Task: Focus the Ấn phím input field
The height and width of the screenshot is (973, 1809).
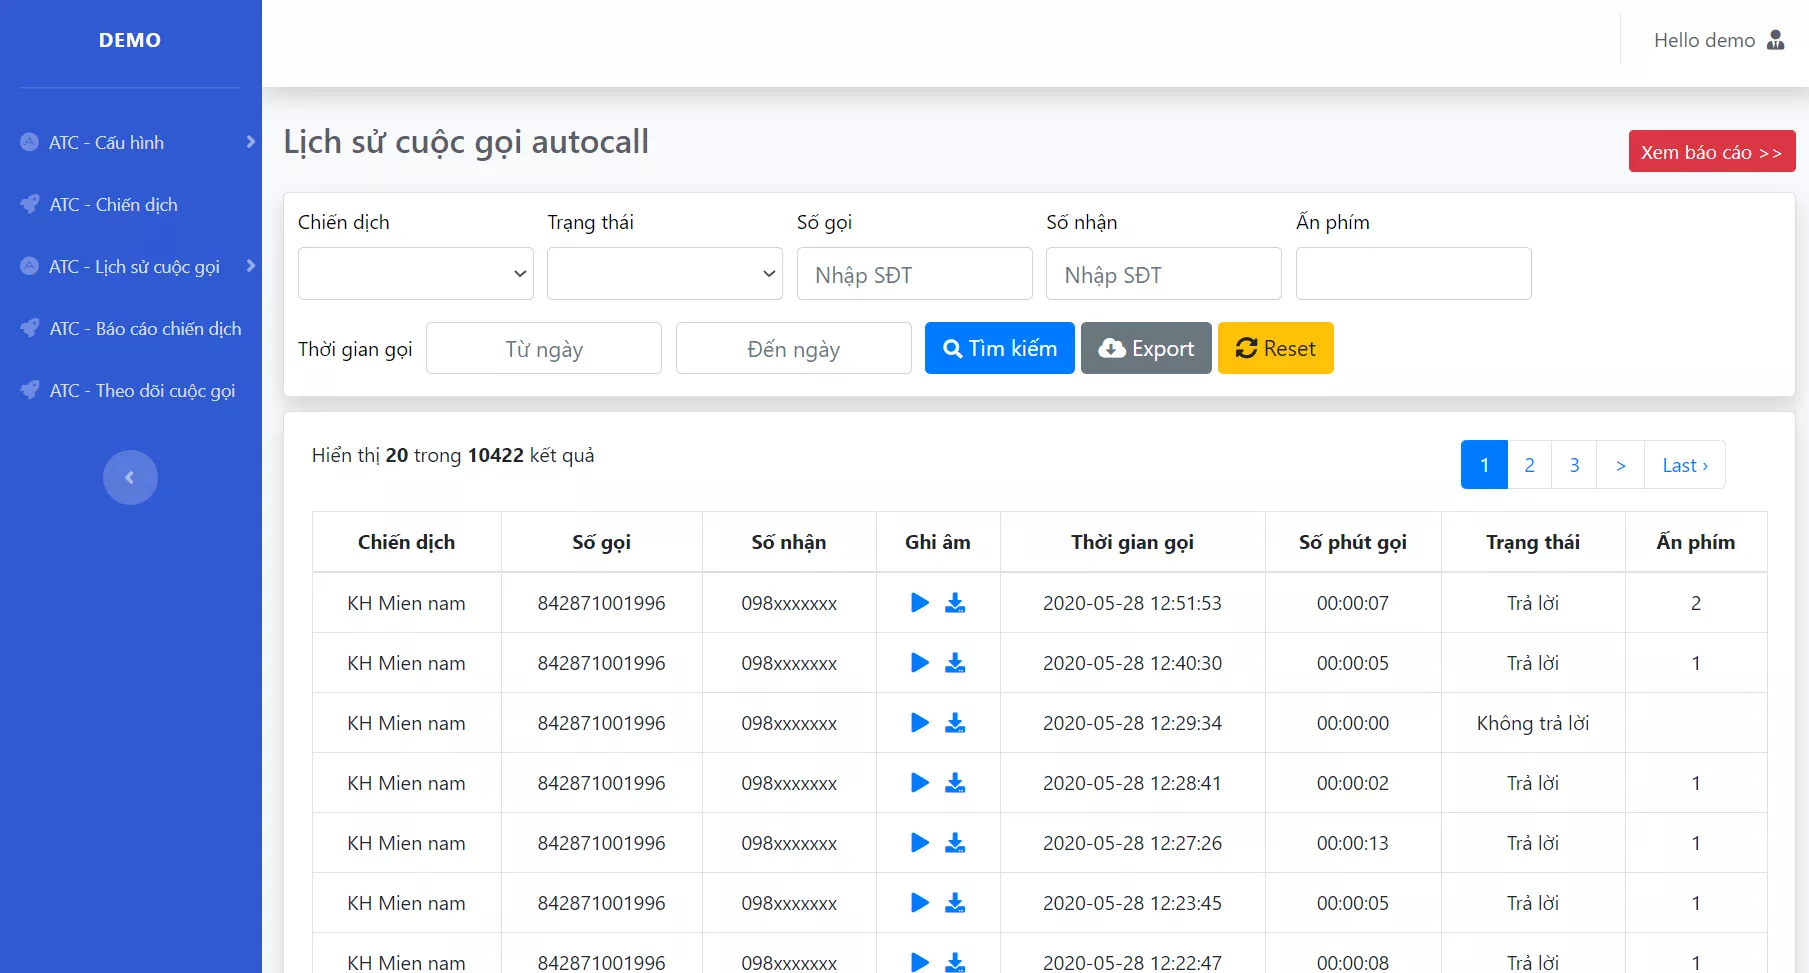Action: (x=1414, y=273)
